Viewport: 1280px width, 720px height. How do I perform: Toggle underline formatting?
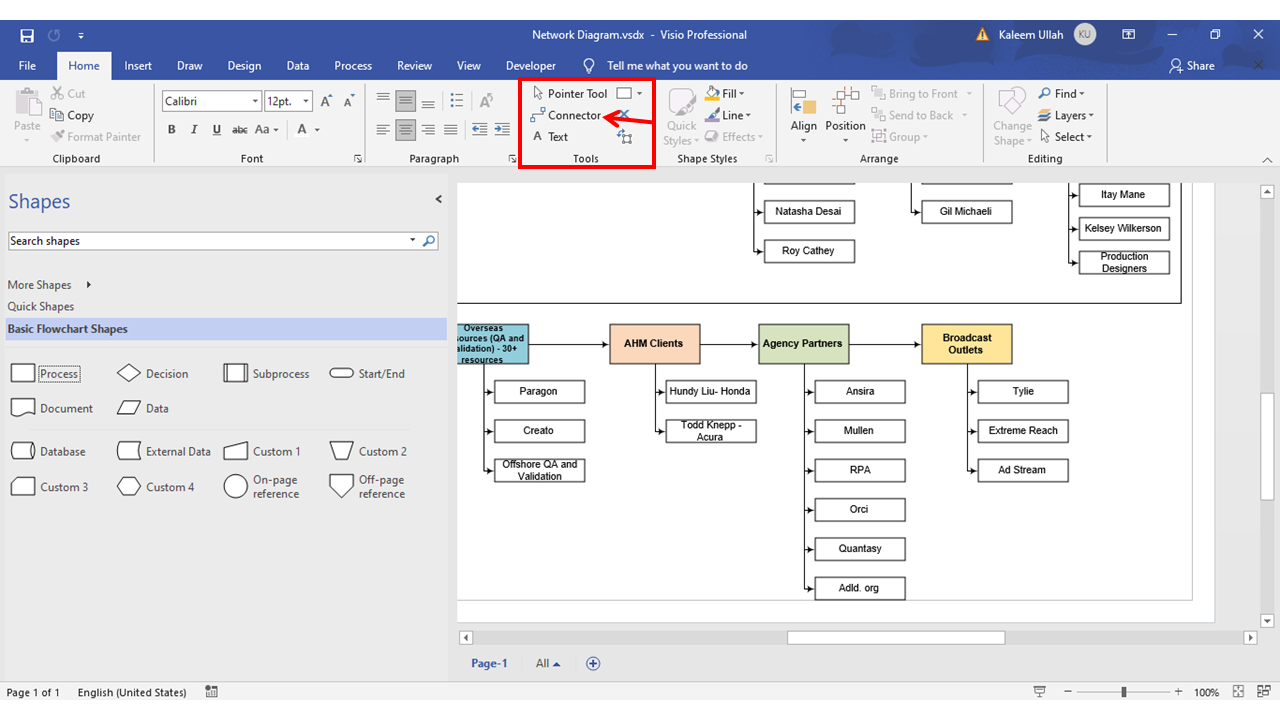point(216,129)
